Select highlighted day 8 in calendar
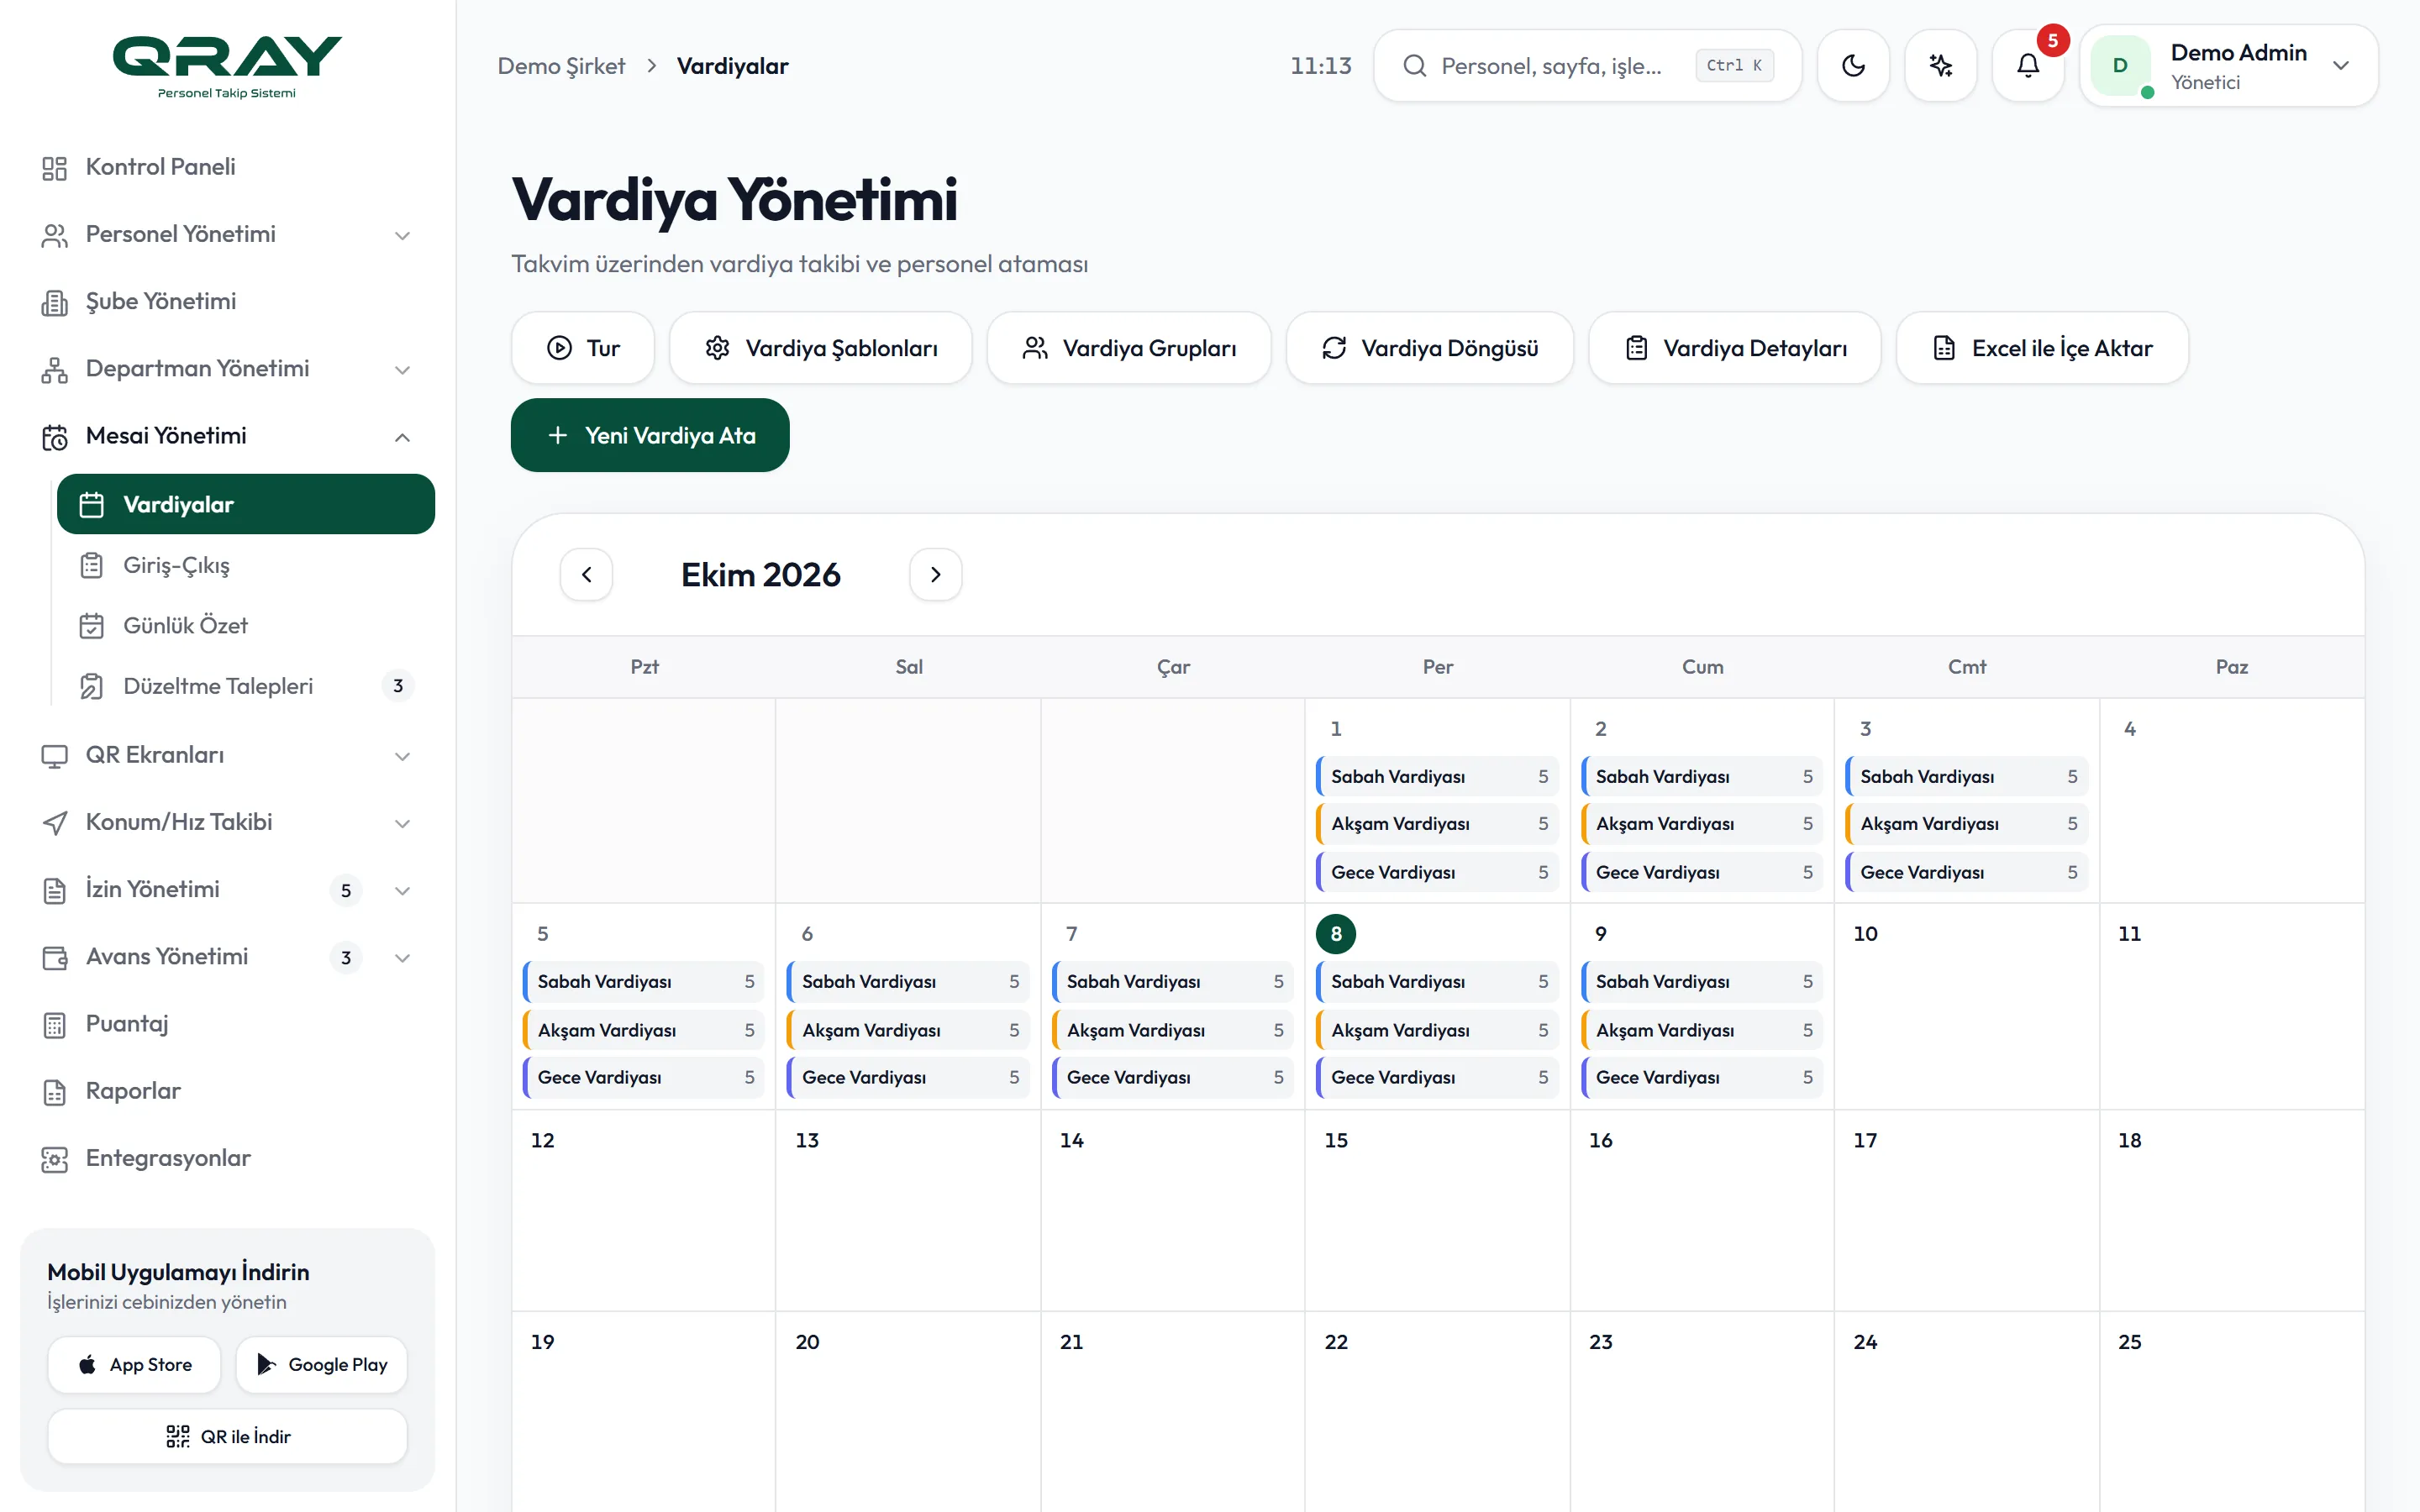The height and width of the screenshot is (1512, 2420). click(x=1336, y=934)
